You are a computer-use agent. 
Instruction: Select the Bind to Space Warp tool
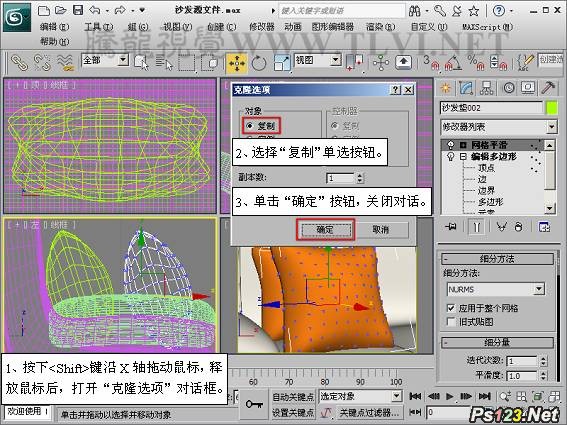click(65, 62)
